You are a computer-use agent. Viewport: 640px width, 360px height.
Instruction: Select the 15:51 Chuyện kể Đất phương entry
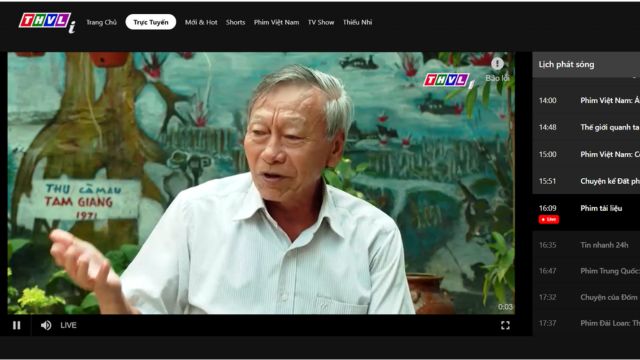coord(586,181)
